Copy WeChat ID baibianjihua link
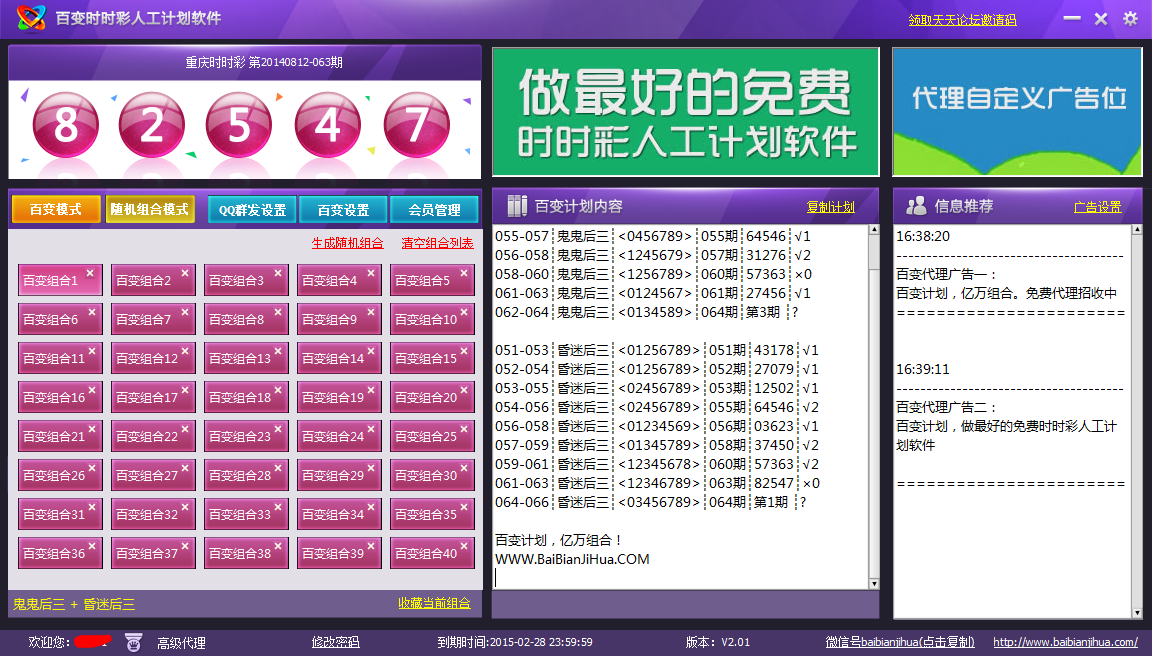 (x=900, y=642)
